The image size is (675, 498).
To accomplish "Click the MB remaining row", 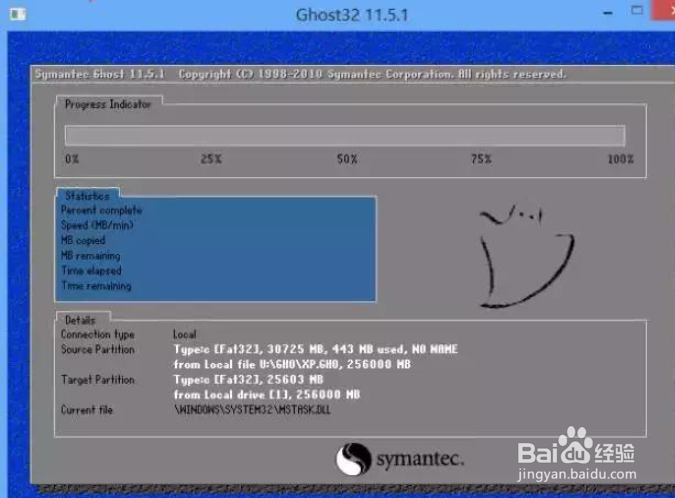I will click(90, 255).
